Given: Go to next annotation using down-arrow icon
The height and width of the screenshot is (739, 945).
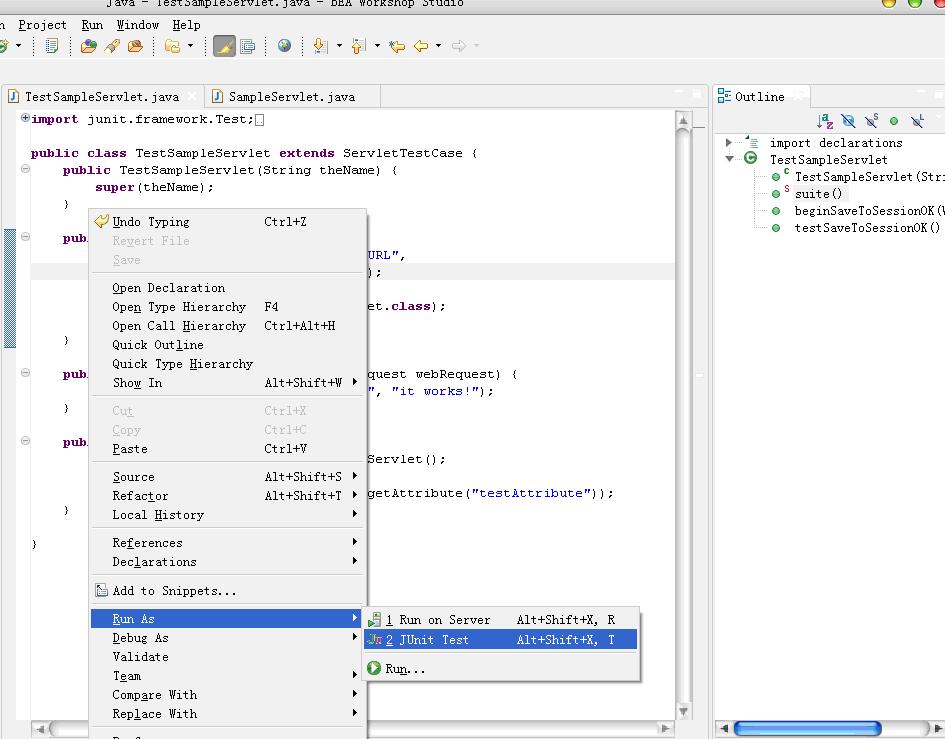Looking at the screenshot, I should click(319, 46).
